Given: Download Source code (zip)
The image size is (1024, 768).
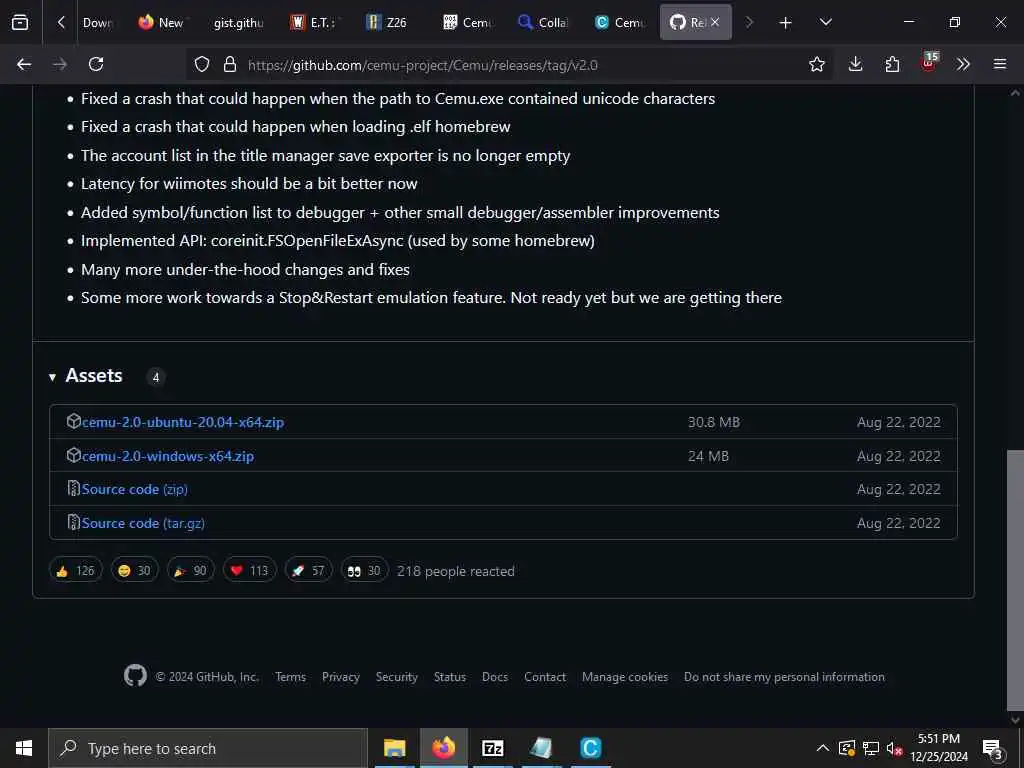Looking at the screenshot, I should pos(135,489).
